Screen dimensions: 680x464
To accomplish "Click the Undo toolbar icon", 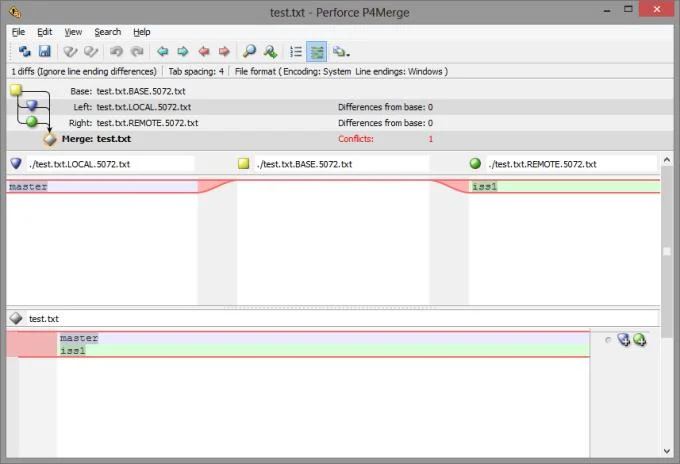I will tap(116, 52).
